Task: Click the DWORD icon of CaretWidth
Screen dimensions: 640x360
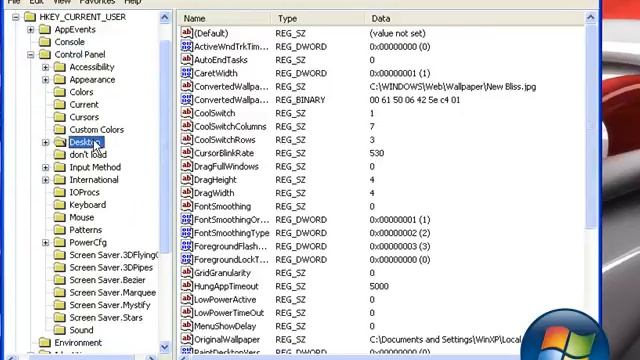Action: click(x=187, y=73)
